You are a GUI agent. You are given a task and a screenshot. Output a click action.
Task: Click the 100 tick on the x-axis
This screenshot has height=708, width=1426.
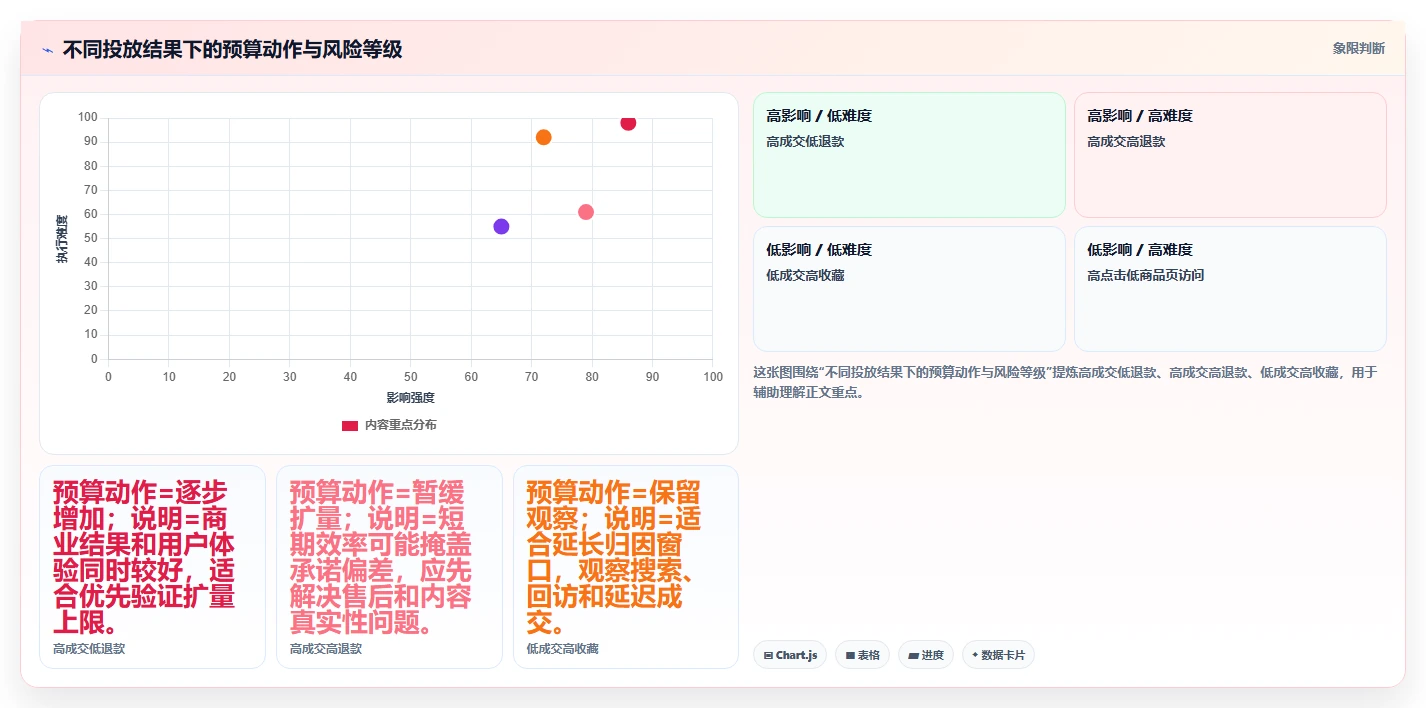[x=713, y=377]
